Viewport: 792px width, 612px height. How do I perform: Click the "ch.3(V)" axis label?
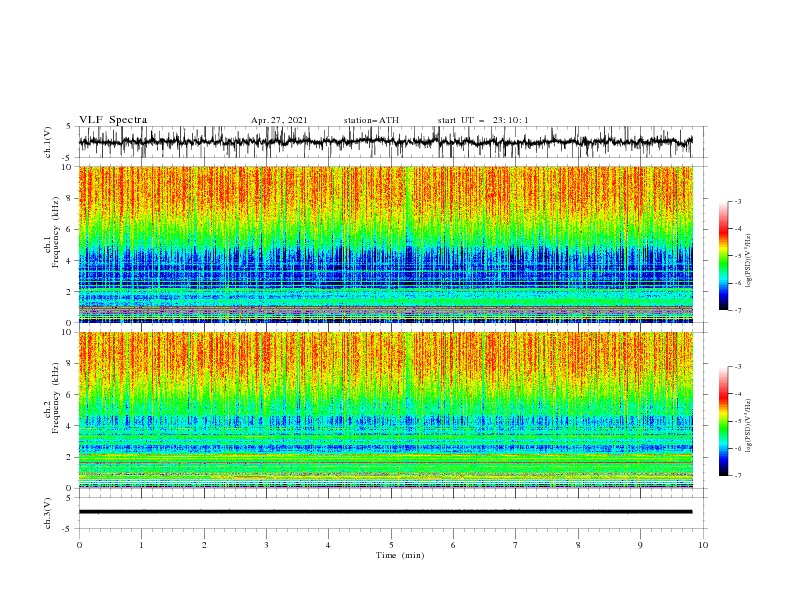(48, 513)
